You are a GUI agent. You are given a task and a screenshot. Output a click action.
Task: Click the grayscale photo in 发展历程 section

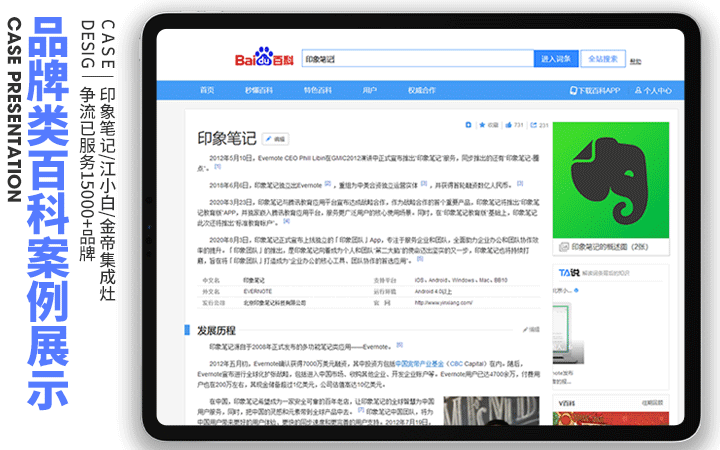(491, 411)
